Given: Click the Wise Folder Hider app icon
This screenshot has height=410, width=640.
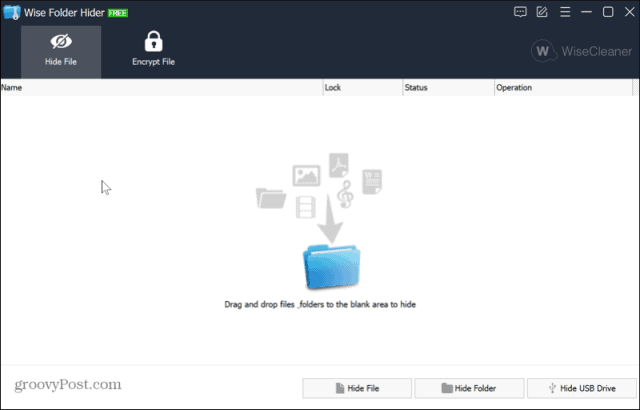Looking at the screenshot, I should click(x=12, y=13).
